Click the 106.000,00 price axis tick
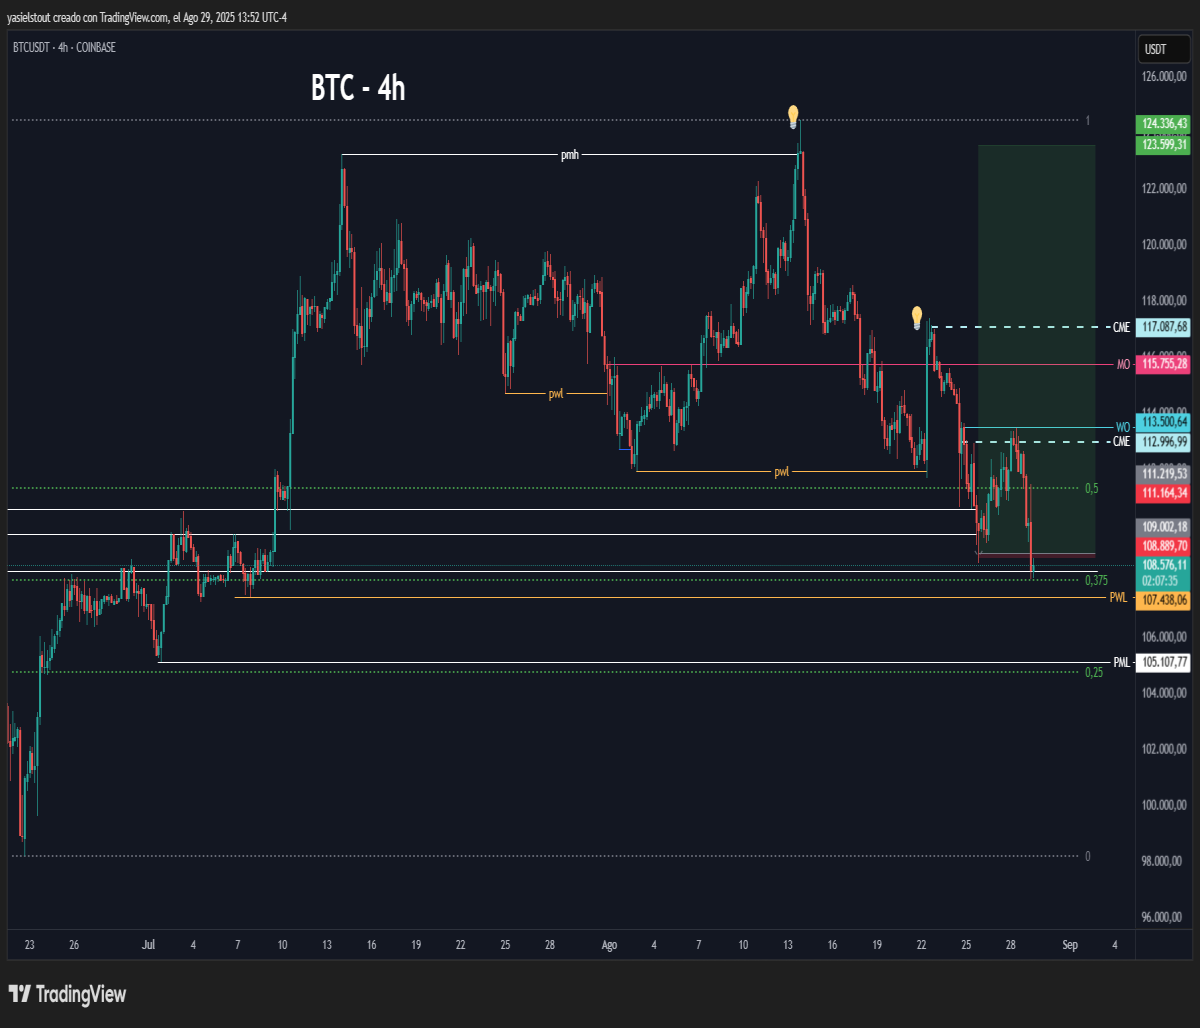Viewport: 1200px width, 1028px height. click(x=1166, y=636)
